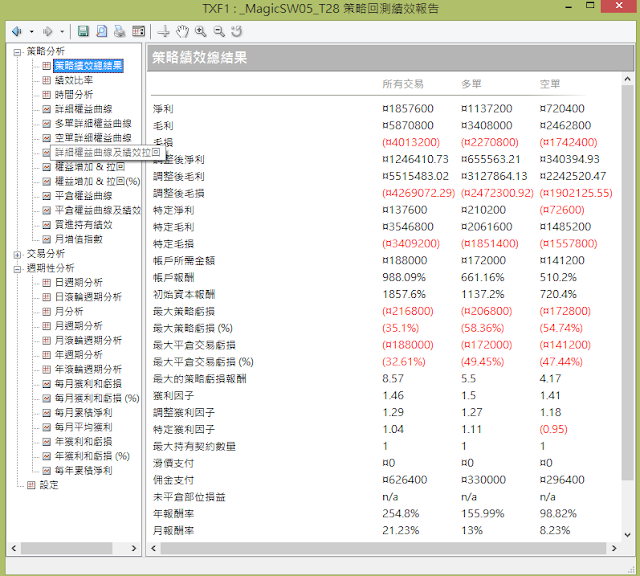The width and height of the screenshot is (640, 576).
Task: Open 月分析 table item
Action: (69, 311)
